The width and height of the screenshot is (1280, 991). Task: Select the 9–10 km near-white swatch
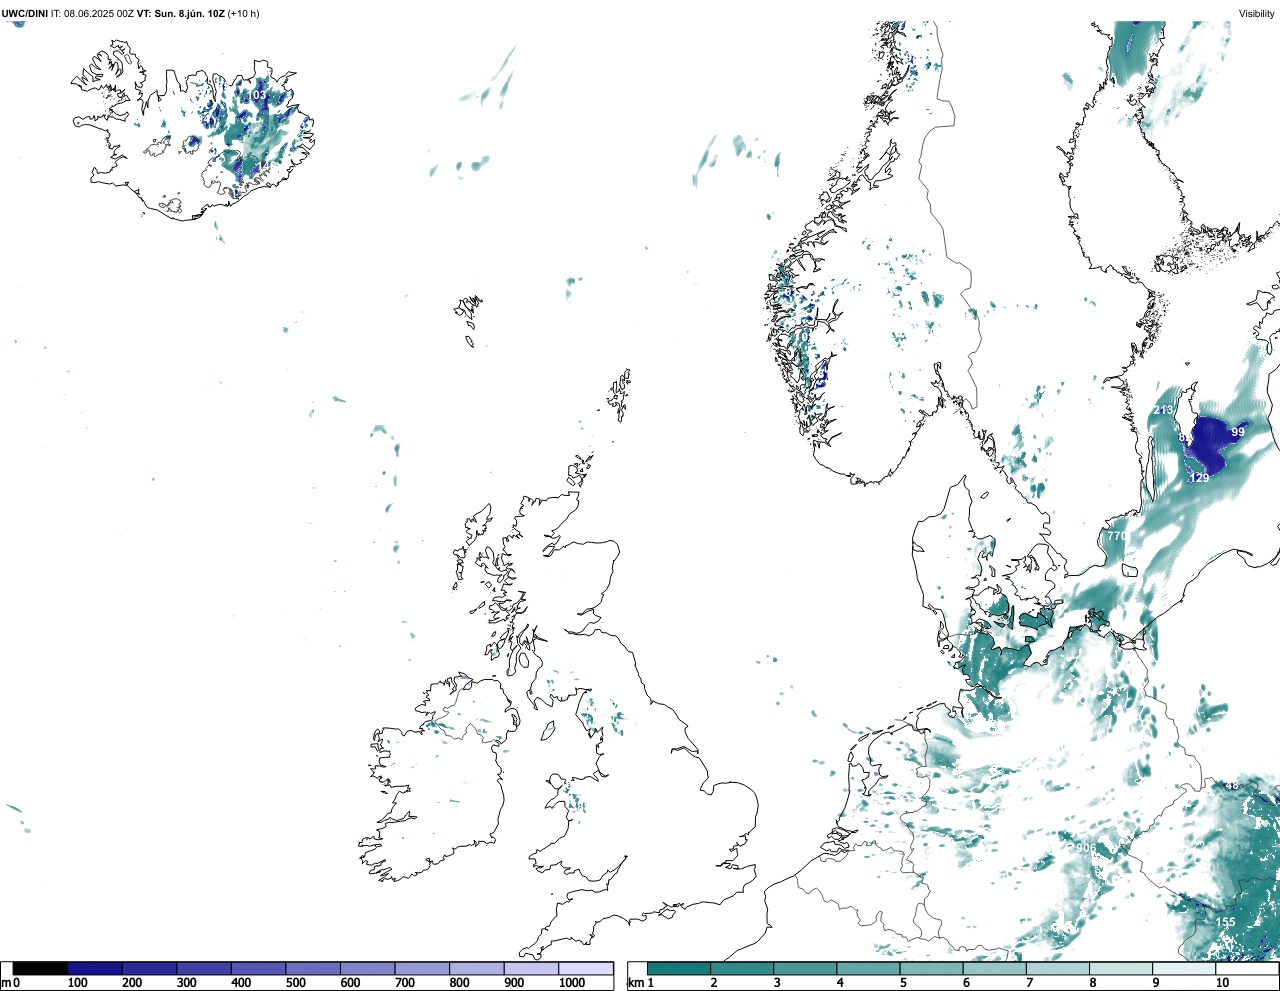[x=1185, y=968]
